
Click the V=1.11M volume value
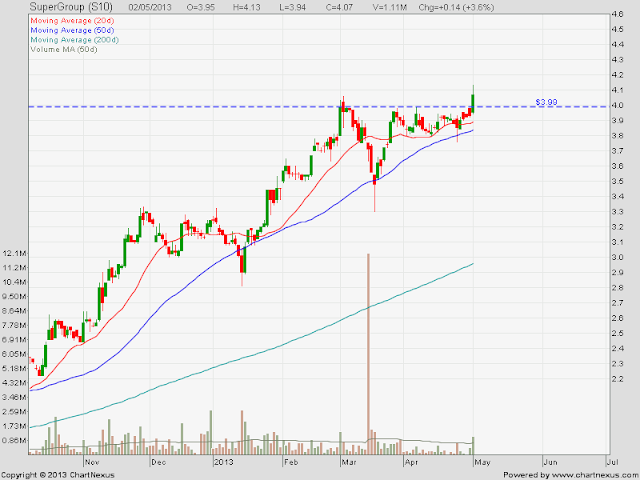click(390, 7)
